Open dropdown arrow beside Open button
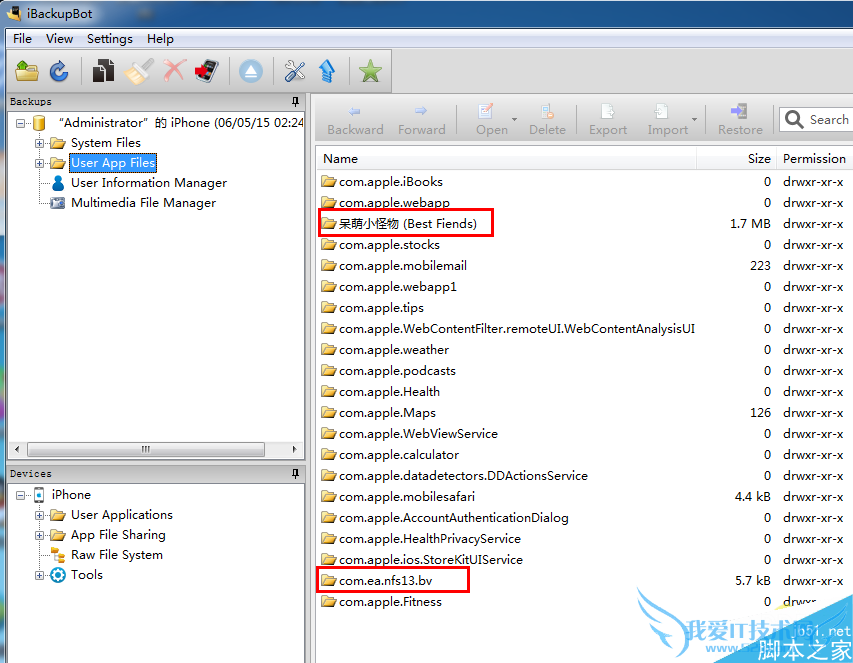 pos(514,119)
